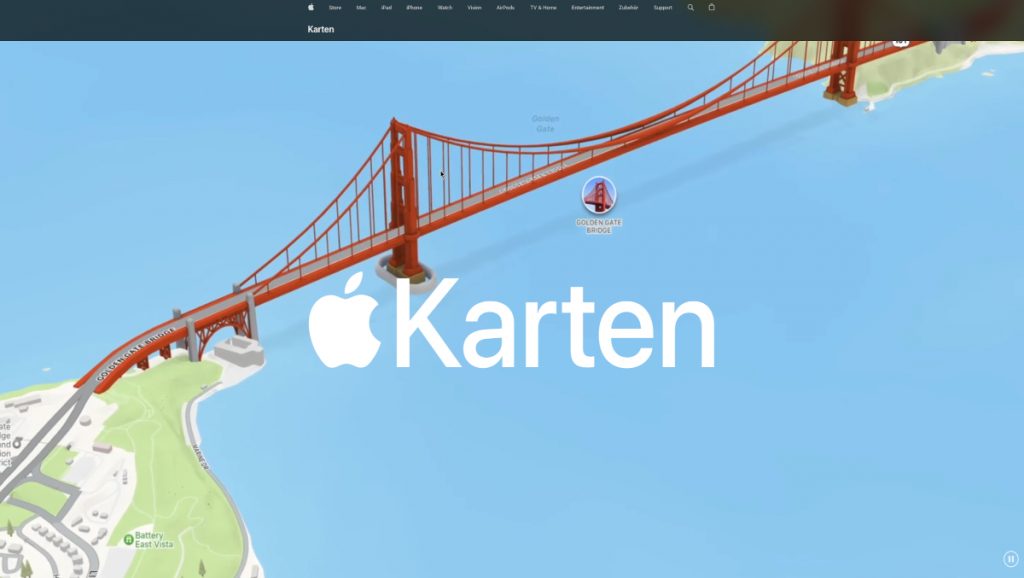Click the Apple logo in the navigation bar
This screenshot has width=1024, height=578.
pyautogui.click(x=310, y=7)
